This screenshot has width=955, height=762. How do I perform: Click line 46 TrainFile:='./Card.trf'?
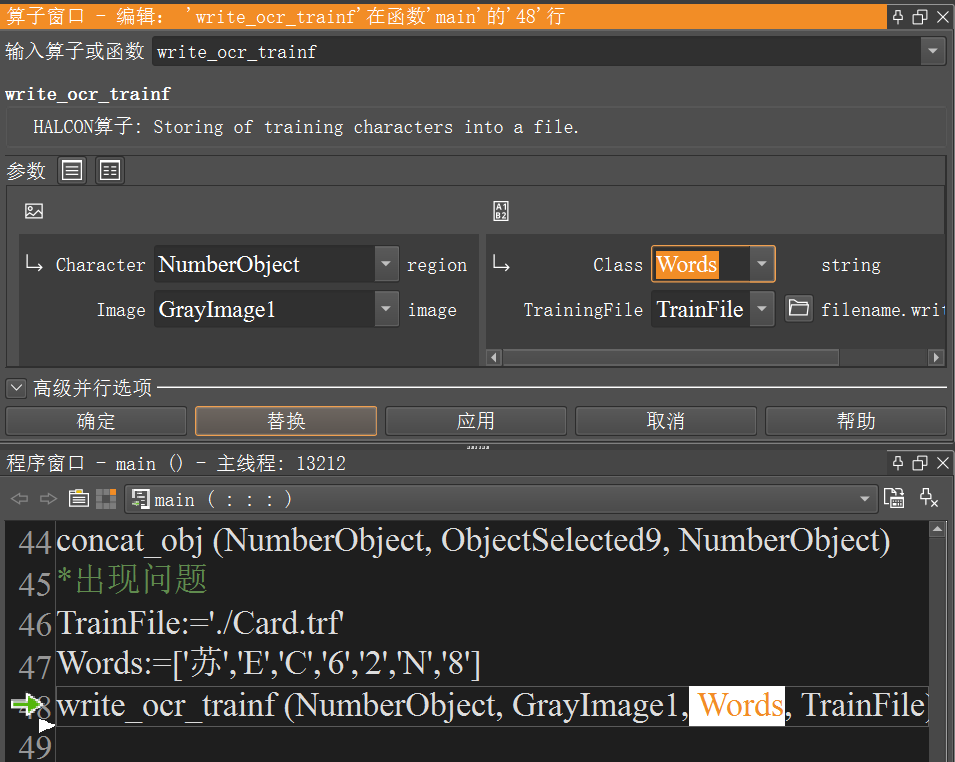tap(200, 623)
